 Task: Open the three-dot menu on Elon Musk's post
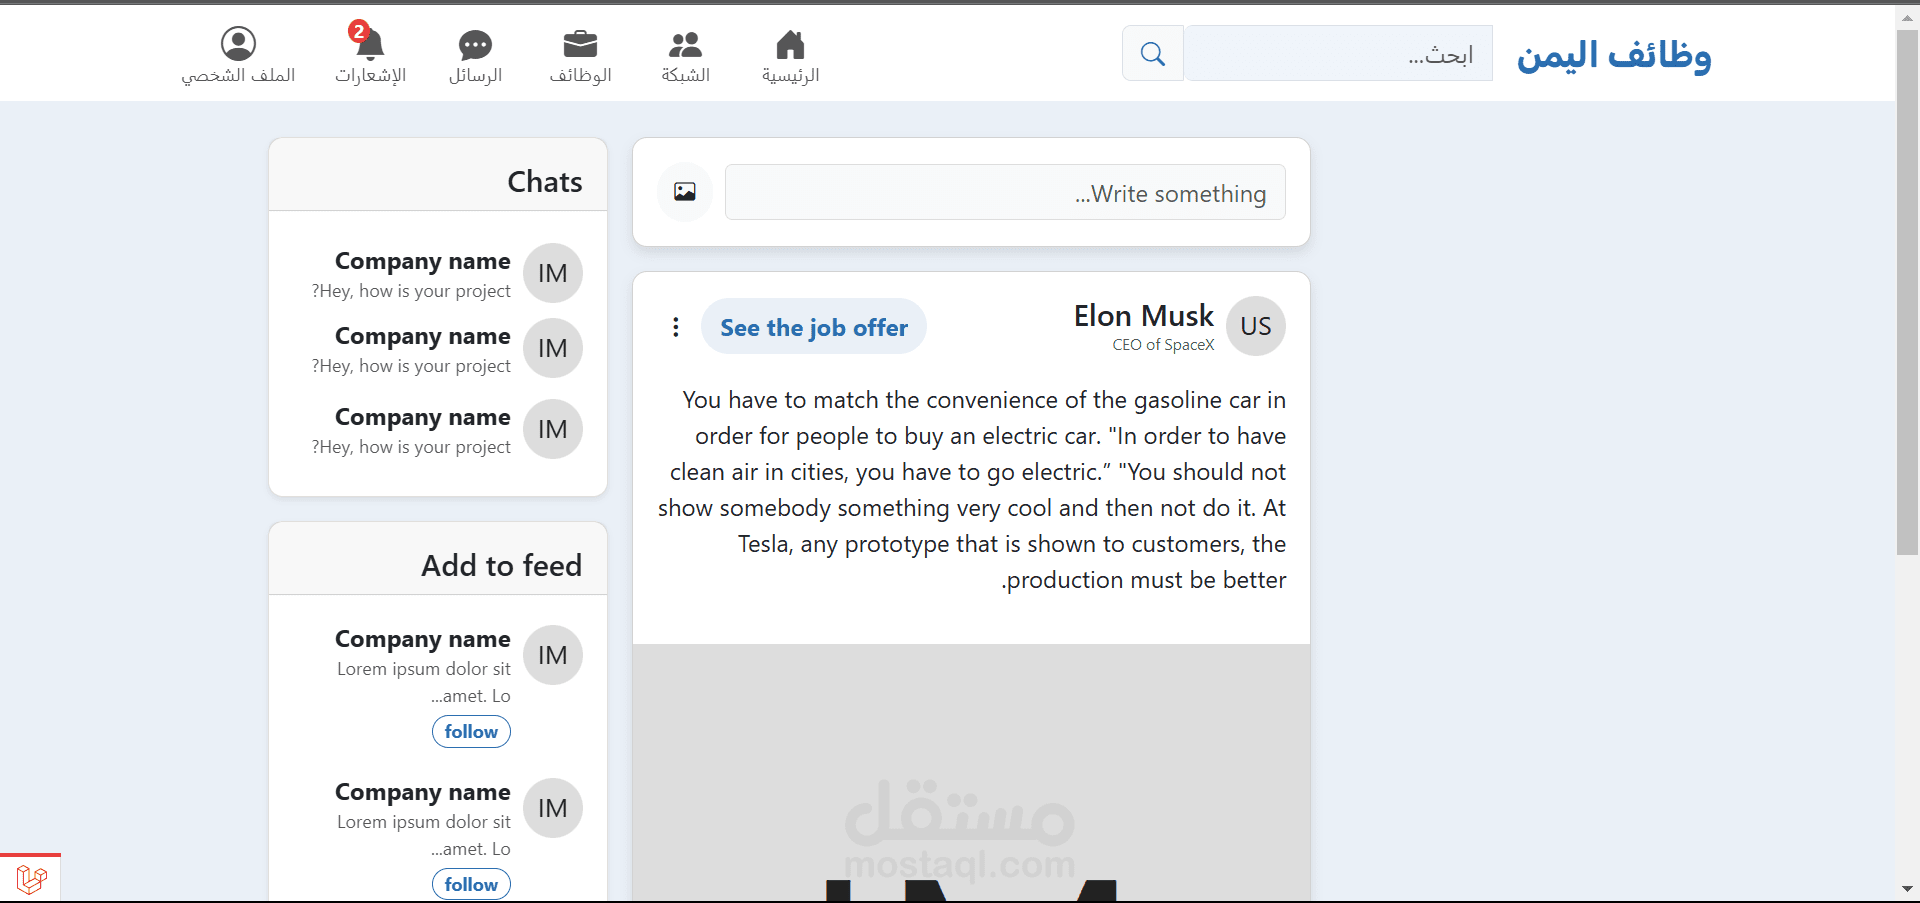676,327
